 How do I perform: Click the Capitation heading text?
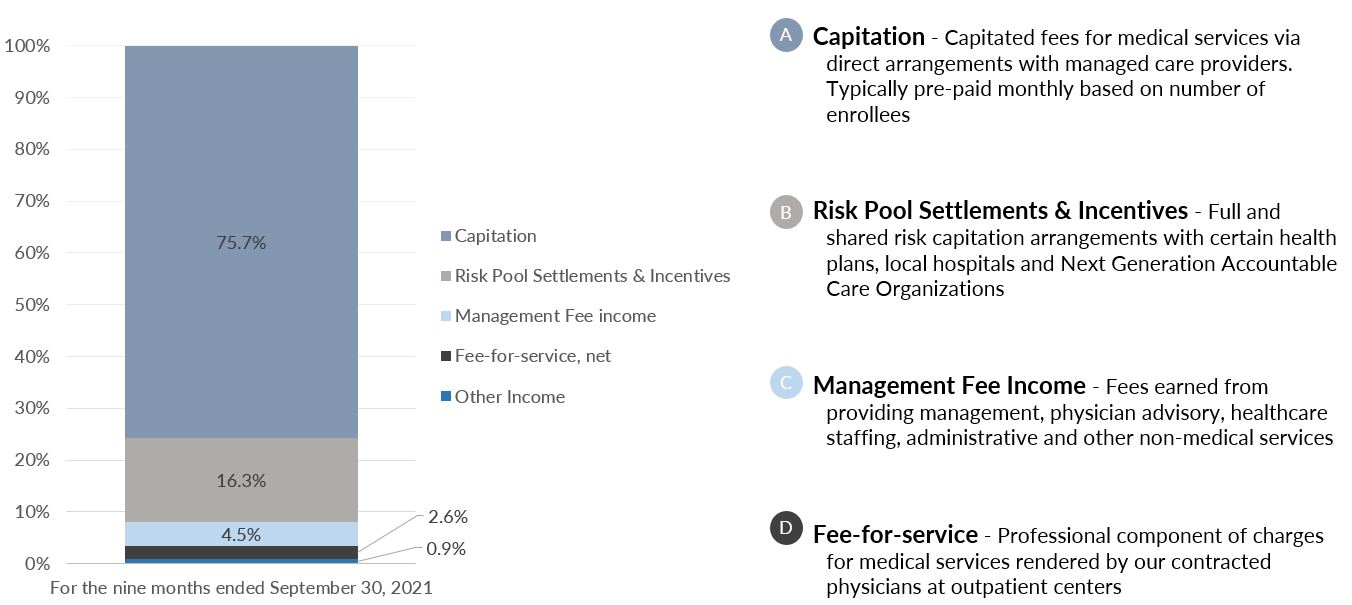[x=869, y=37]
